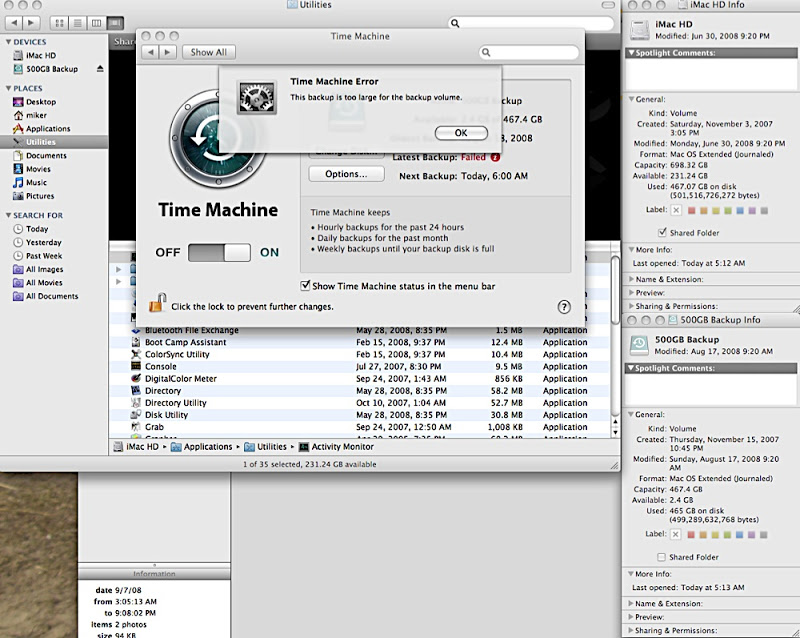The image size is (800, 638).
Task: Expand Preview section in iMac HD Info
Action: (631, 292)
